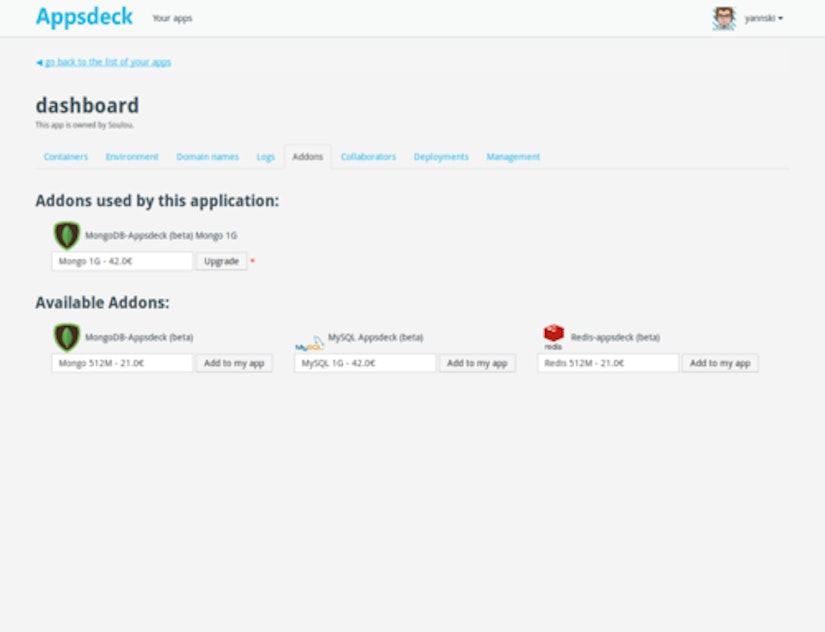Open the Mongo 512M plan dropdown
825x632 pixels.
[x=122, y=363]
